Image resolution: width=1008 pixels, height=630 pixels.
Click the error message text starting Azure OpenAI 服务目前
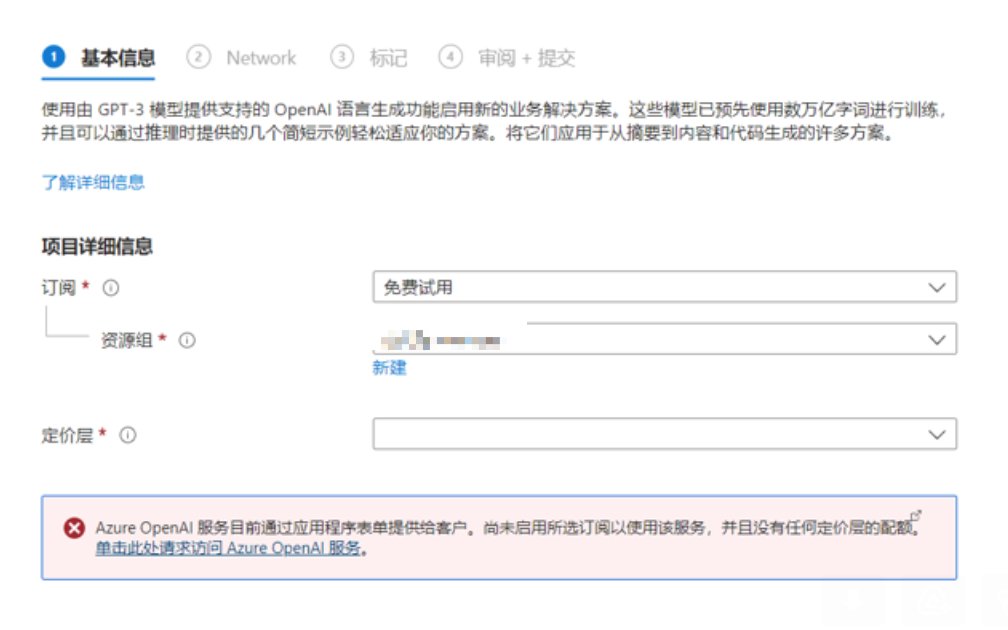tap(507, 528)
